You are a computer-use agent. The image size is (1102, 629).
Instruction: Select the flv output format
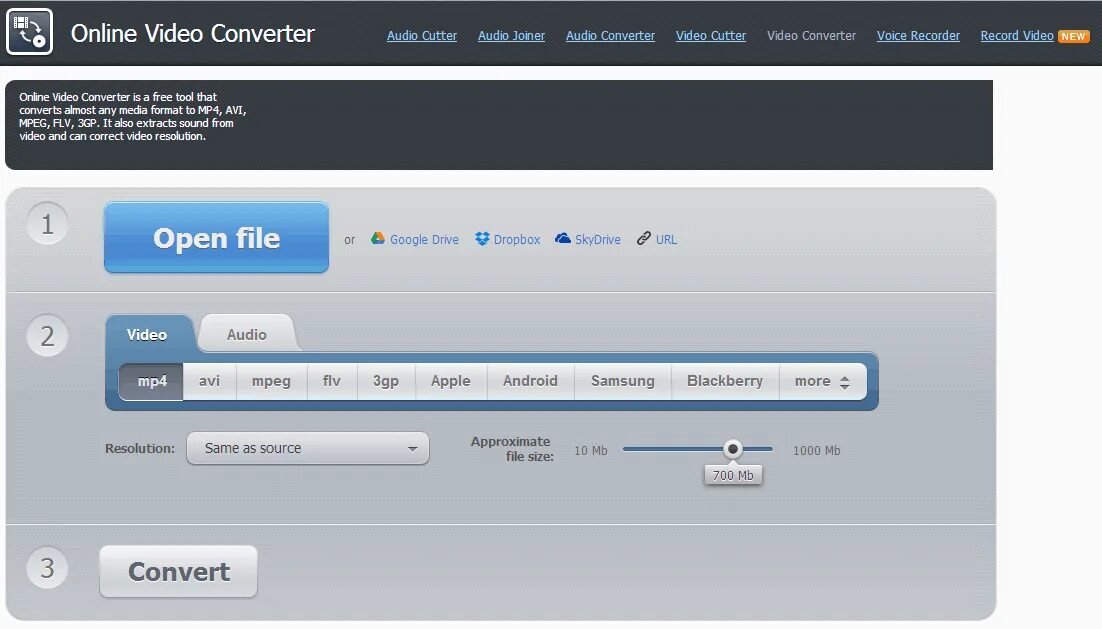[332, 381]
